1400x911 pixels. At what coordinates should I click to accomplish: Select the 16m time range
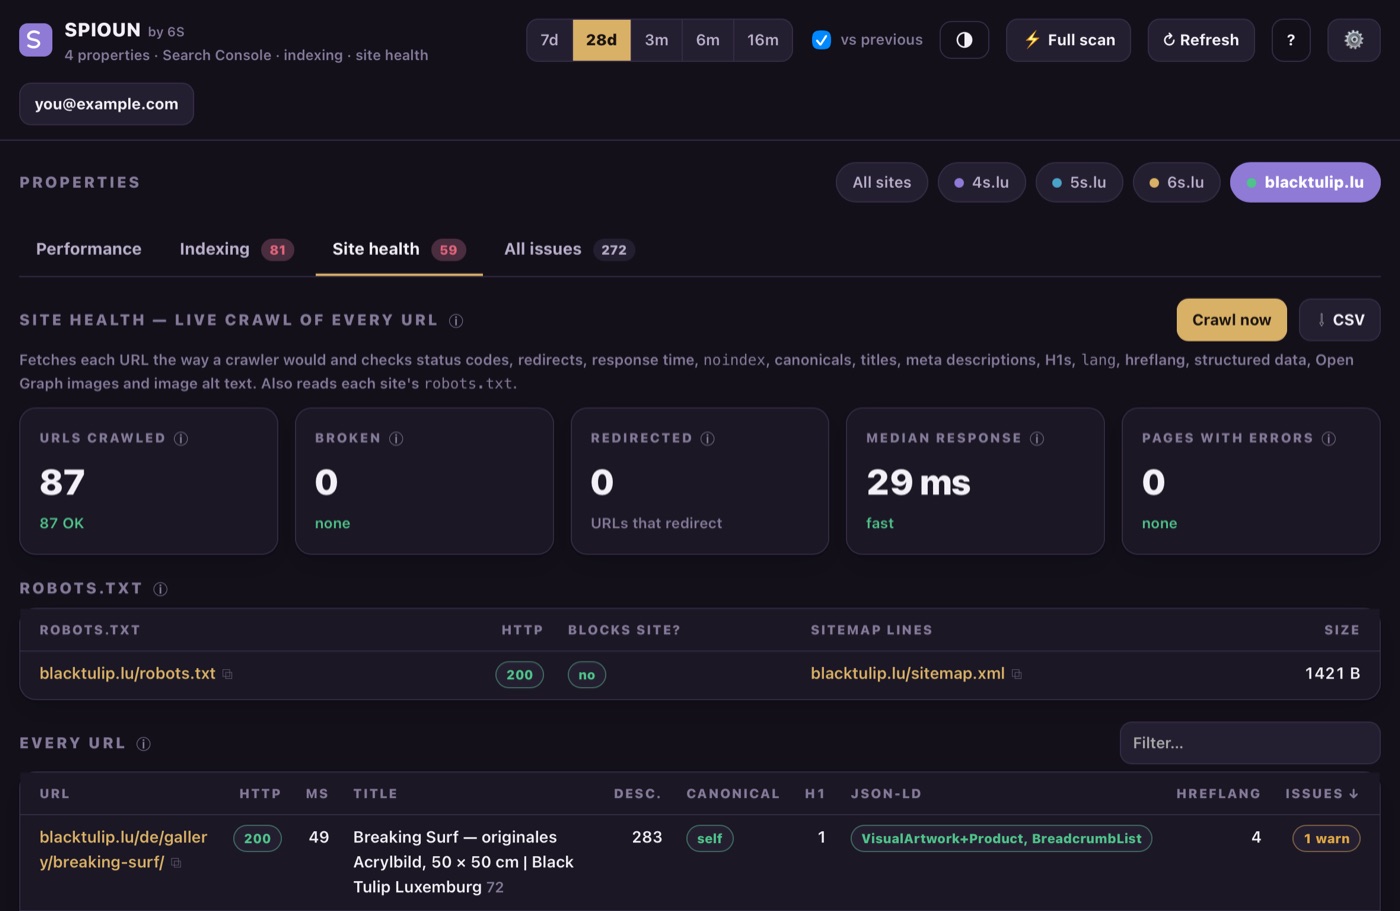click(x=763, y=40)
